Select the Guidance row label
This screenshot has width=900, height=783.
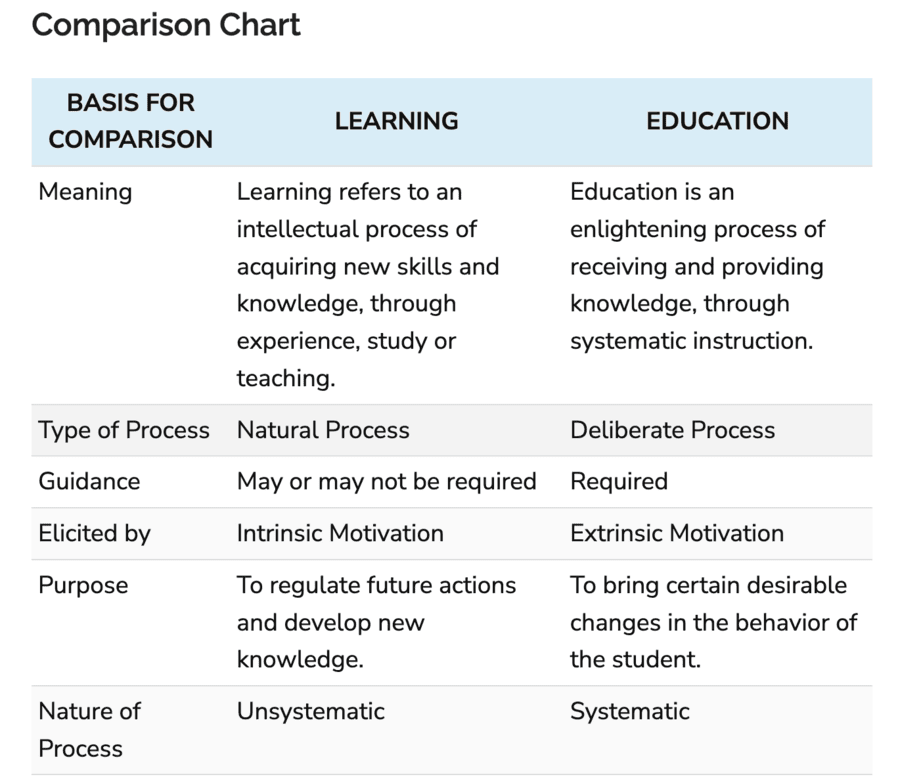pos(89,482)
